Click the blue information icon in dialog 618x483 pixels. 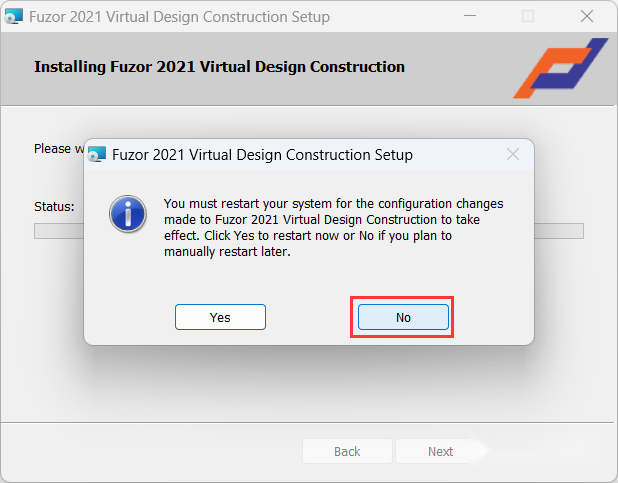coord(128,214)
